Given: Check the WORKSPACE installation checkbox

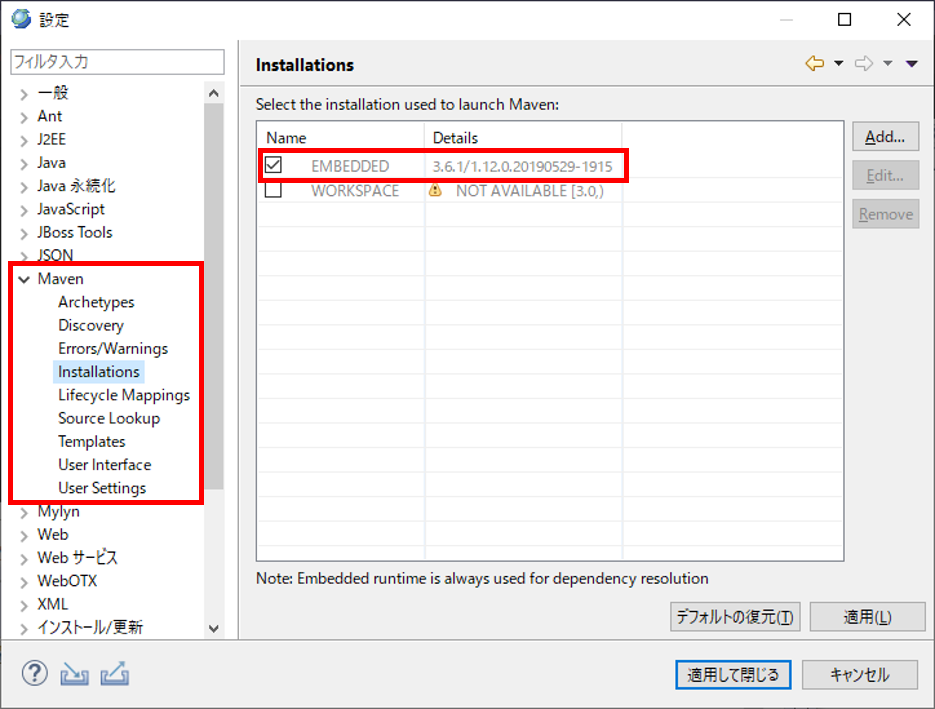Looking at the screenshot, I should [x=273, y=190].
